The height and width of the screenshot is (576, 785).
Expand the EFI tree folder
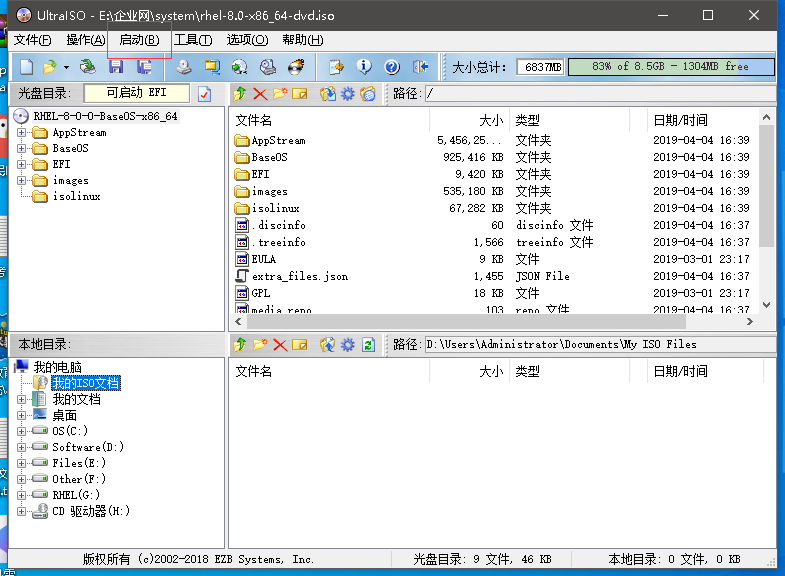[x=22, y=165]
